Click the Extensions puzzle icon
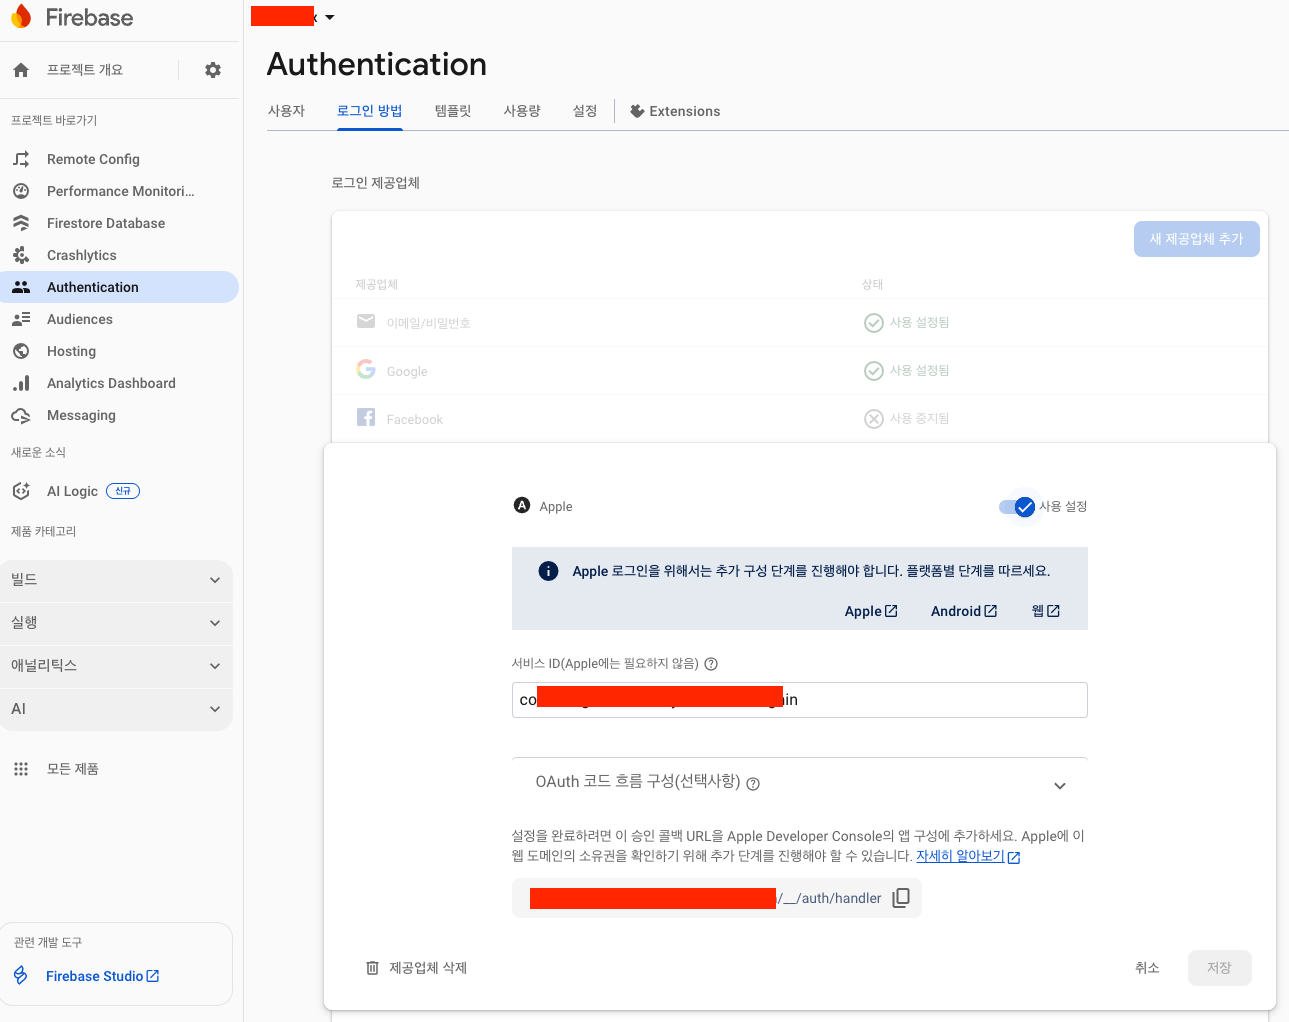Screen dimensions: 1289x1022 [637, 111]
